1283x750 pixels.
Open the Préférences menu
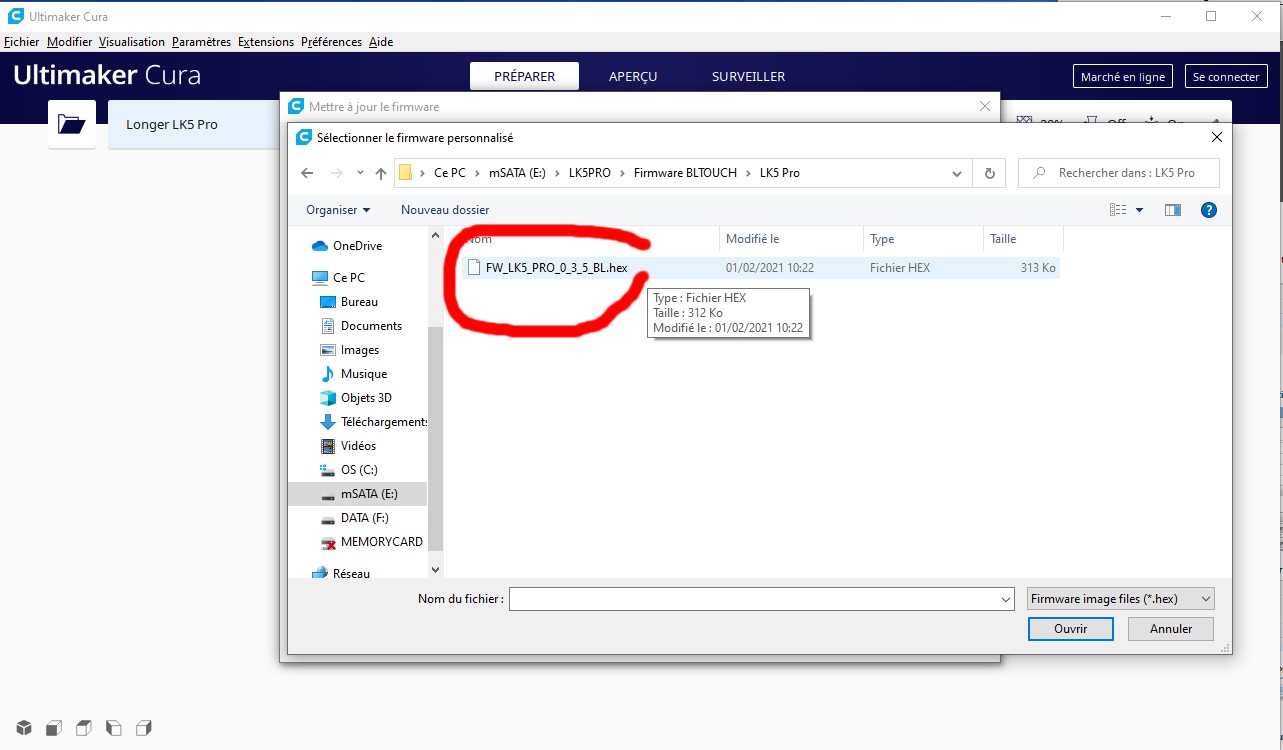pyautogui.click(x=331, y=42)
